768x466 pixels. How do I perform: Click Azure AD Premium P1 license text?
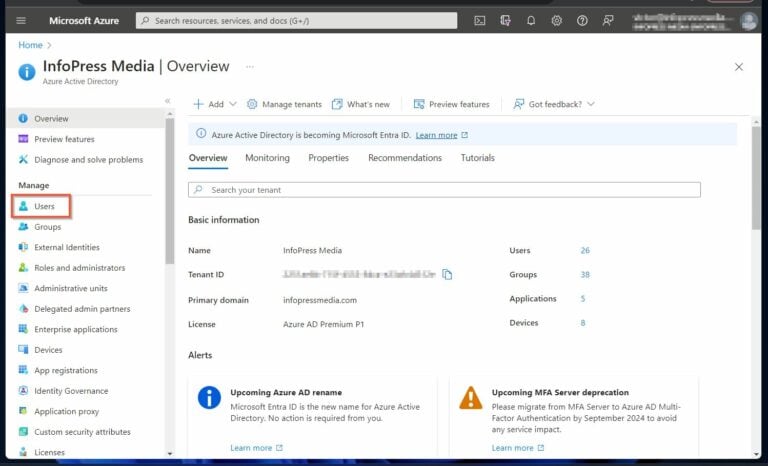coord(323,324)
